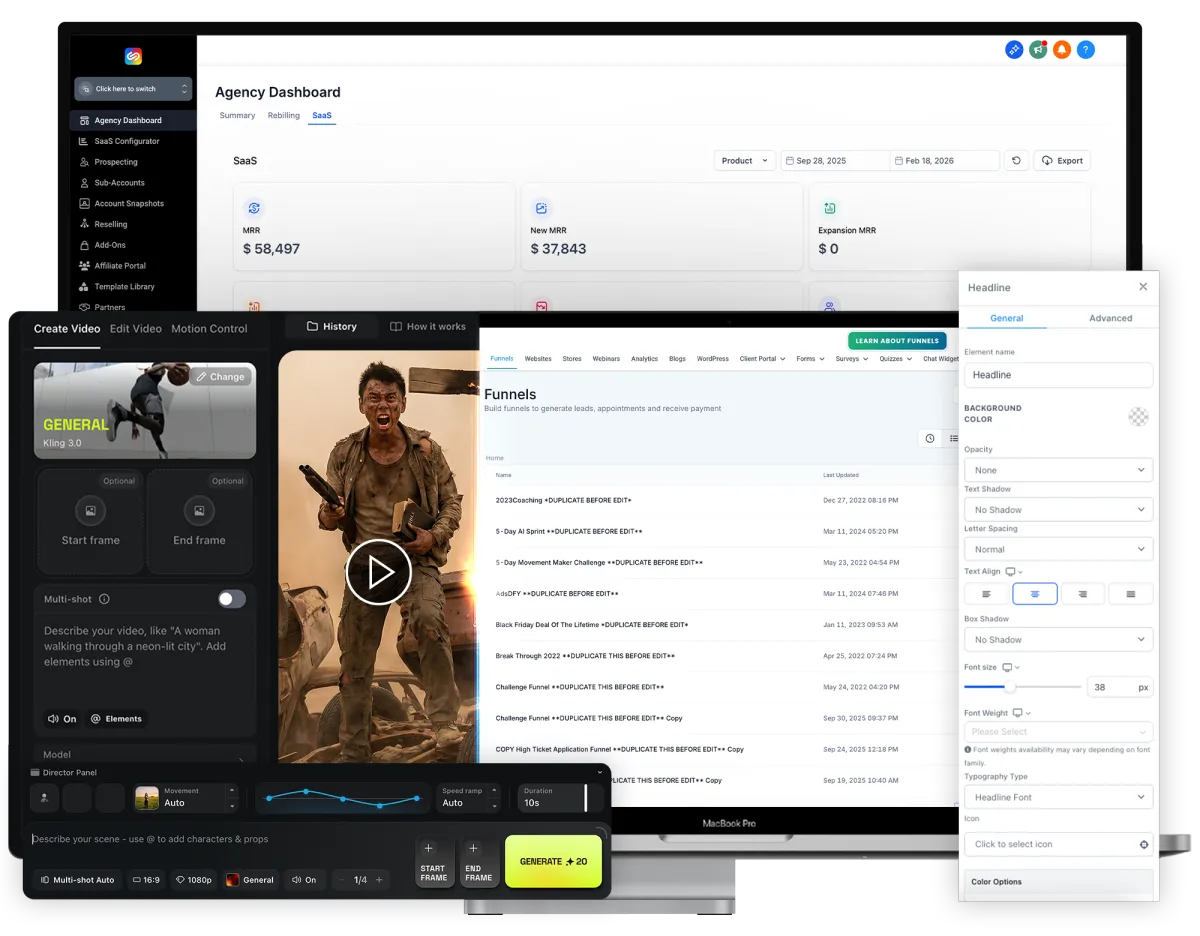Screen dimensions: 1200x936
Task: Select left text align in Headline panel
Action: coord(986,594)
